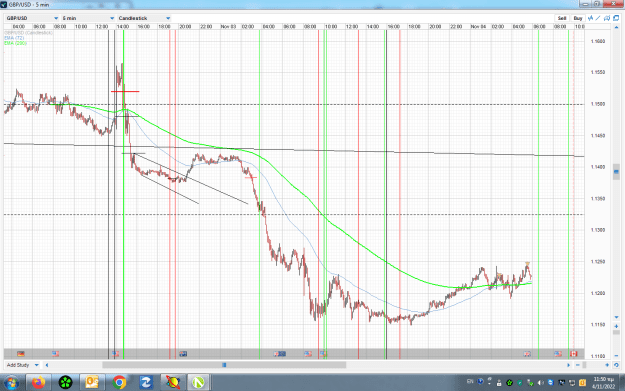
Task: Open the Candlestick chart type dropdown
Action: [x=144, y=18]
